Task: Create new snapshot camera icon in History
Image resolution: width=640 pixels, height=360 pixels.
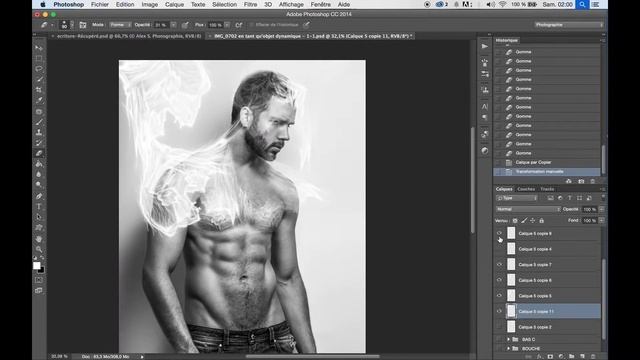Action: point(581,181)
